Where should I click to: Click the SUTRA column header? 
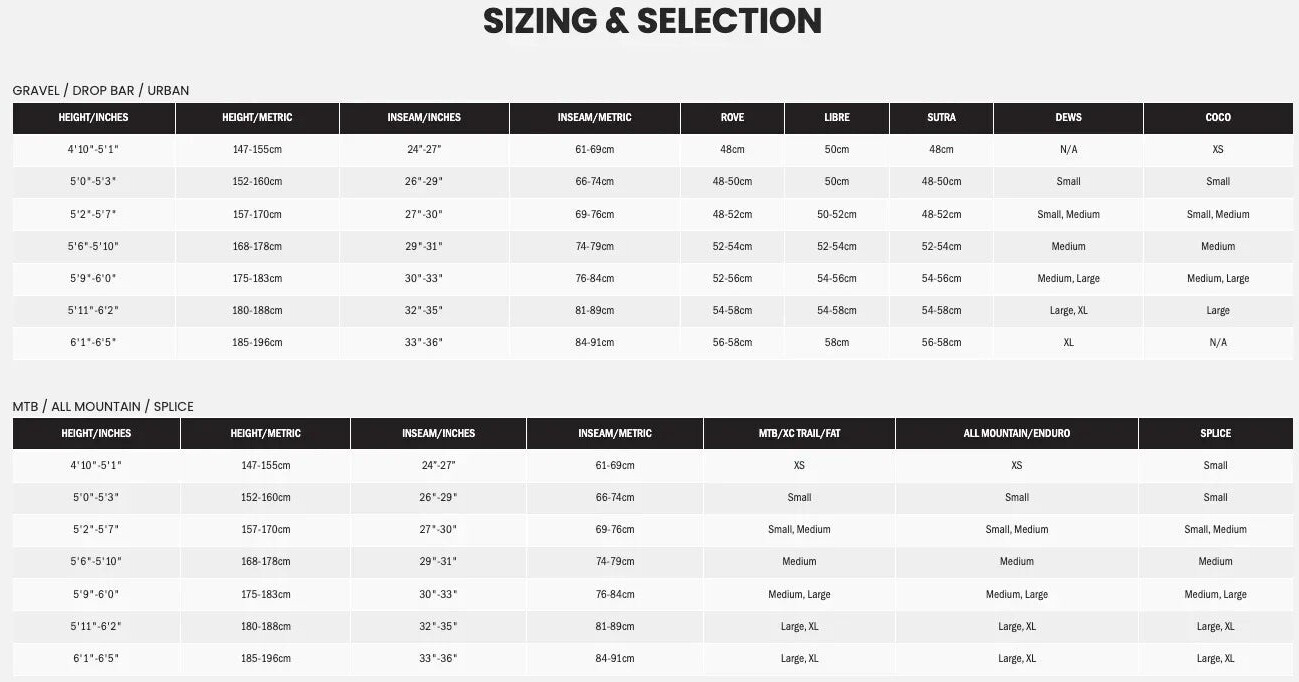tap(941, 118)
